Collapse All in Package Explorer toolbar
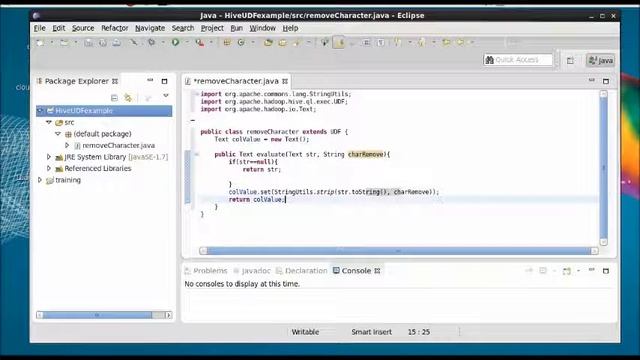The image size is (640, 360). click(x=114, y=98)
